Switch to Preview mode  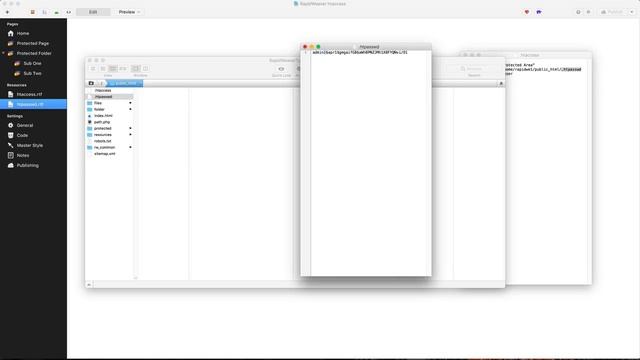(129, 12)
